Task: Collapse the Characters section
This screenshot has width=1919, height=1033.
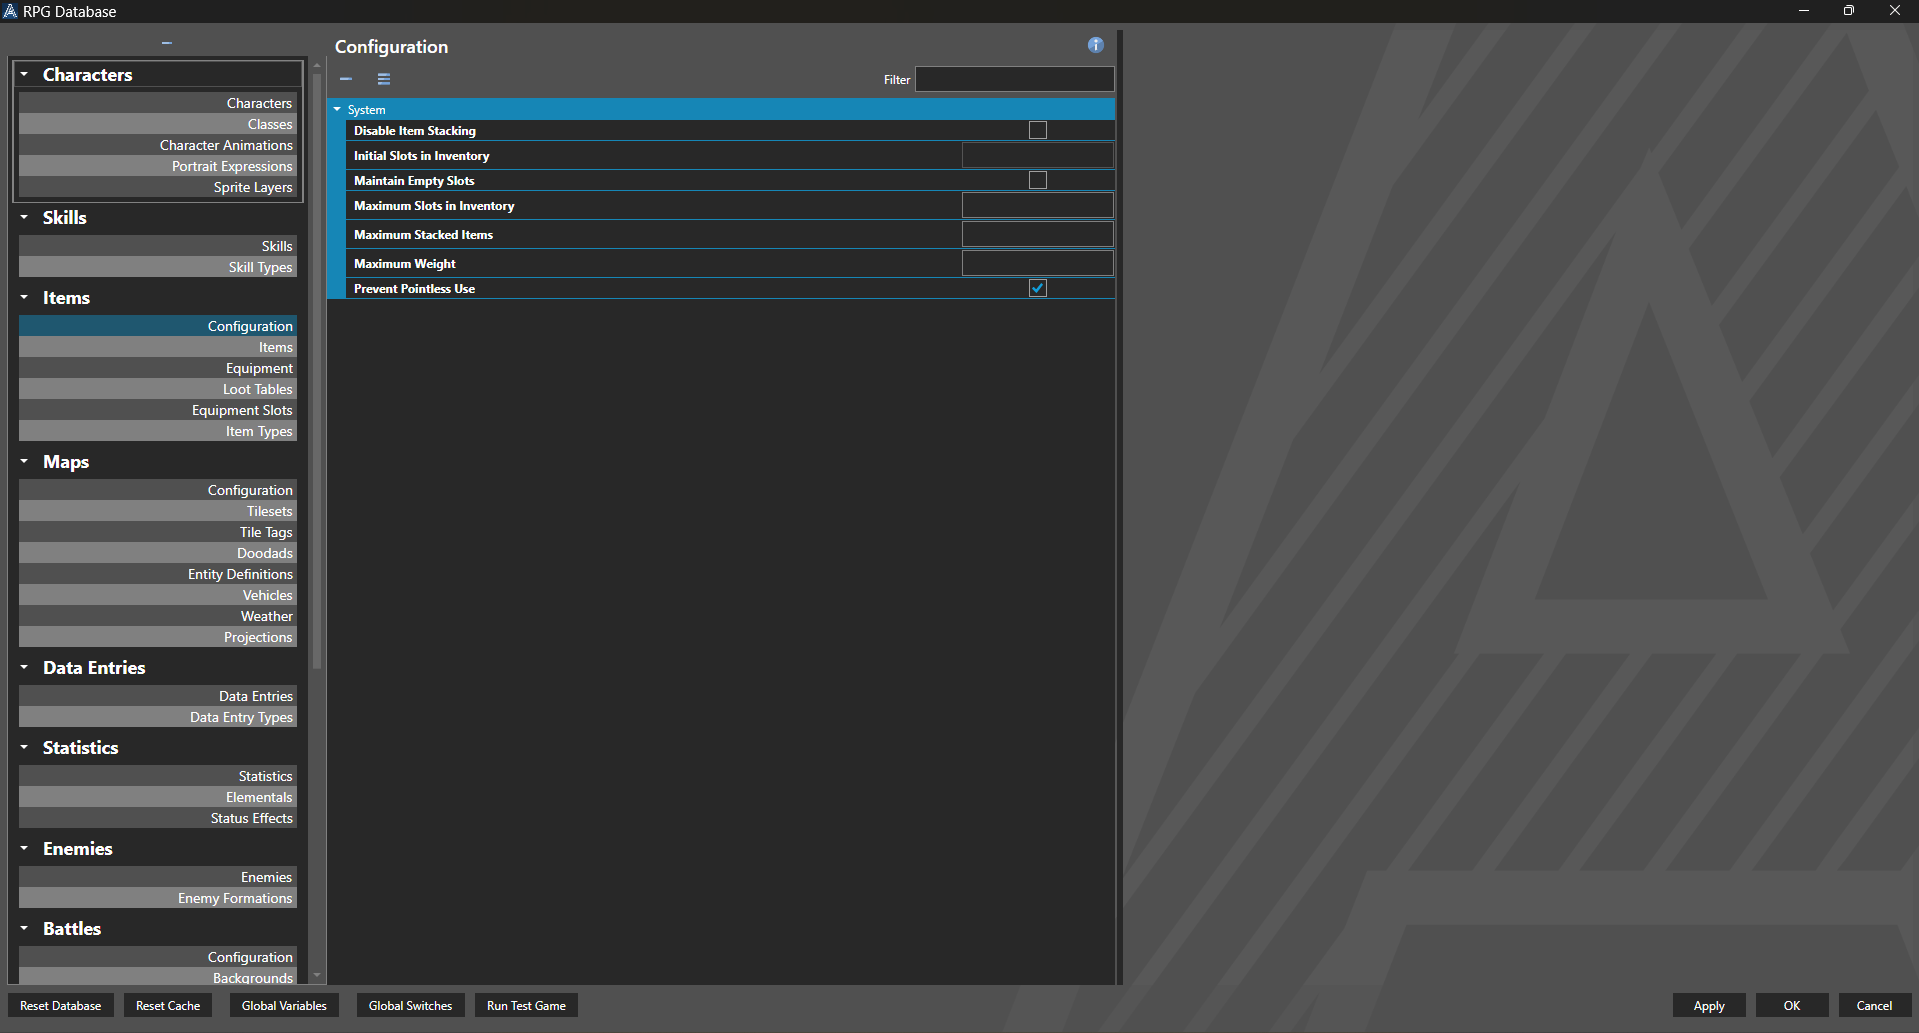Action: pyautogui.click(x=24, y=74)
